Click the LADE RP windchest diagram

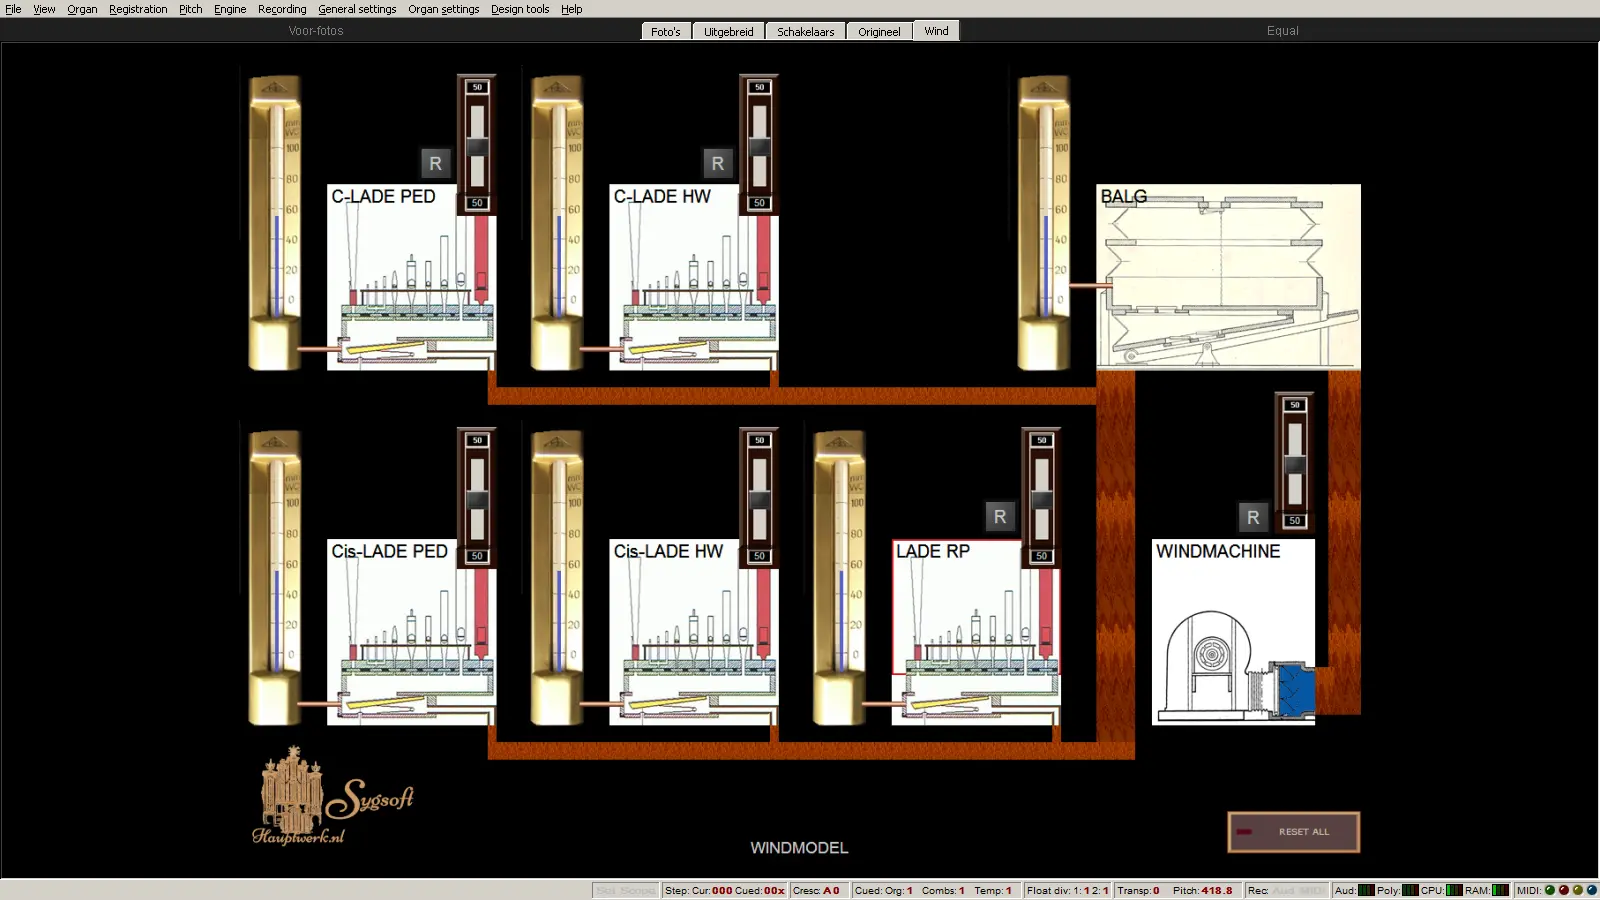coord(975,635)
